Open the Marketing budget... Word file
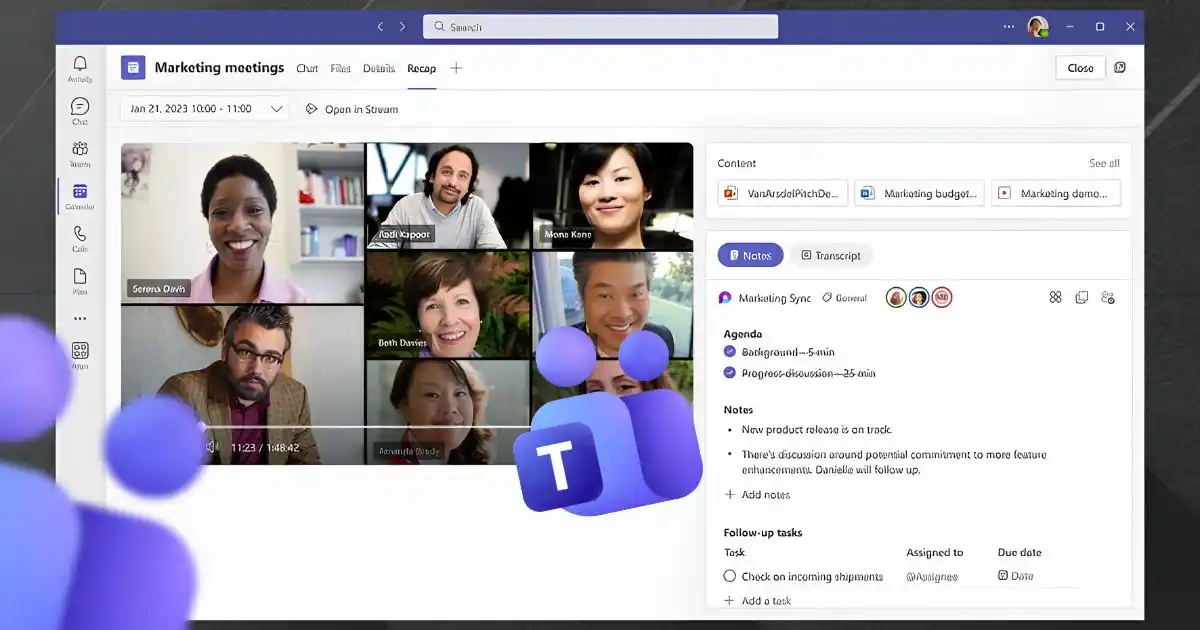 pos(920,193)
